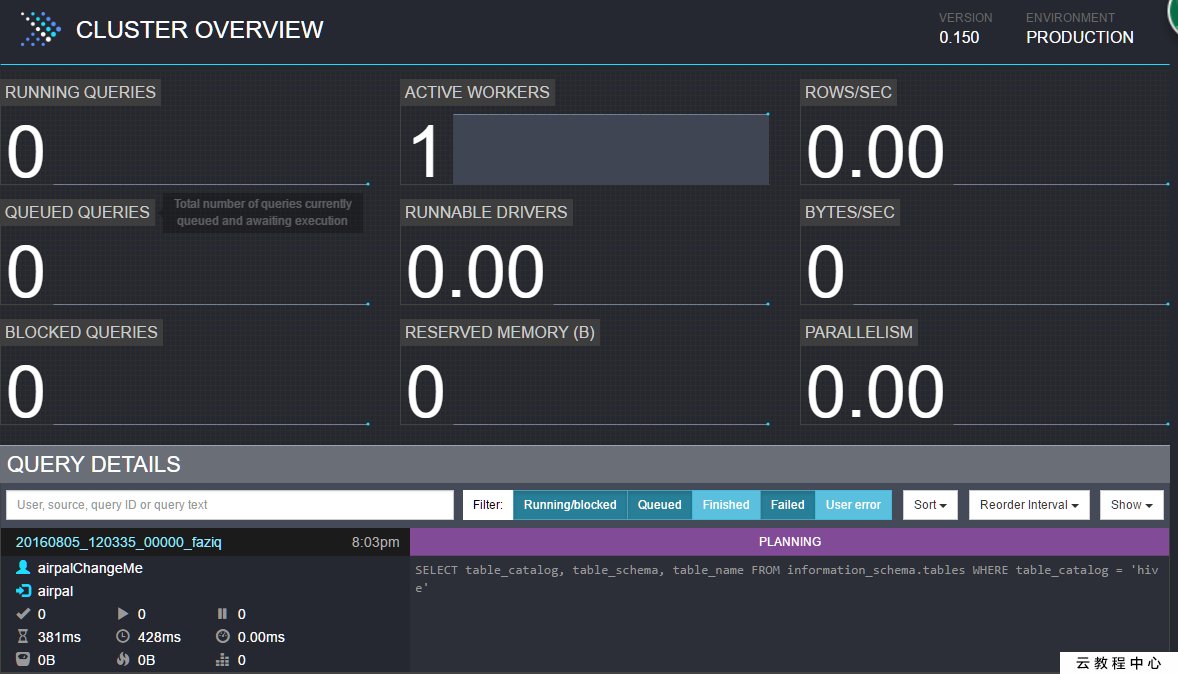
Task: Click the version number 0.150
Action: coord(959,38)
